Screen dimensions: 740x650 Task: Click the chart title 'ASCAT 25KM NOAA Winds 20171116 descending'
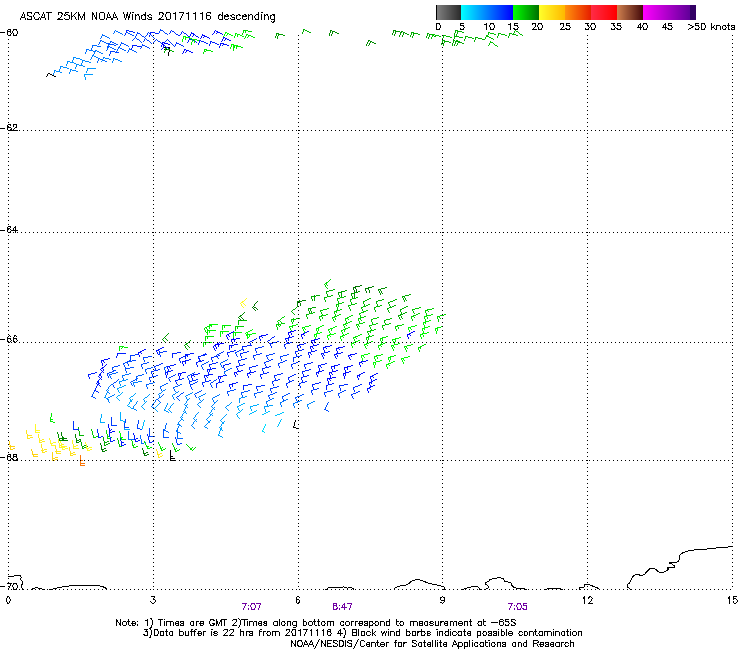(x=147, y=17)
